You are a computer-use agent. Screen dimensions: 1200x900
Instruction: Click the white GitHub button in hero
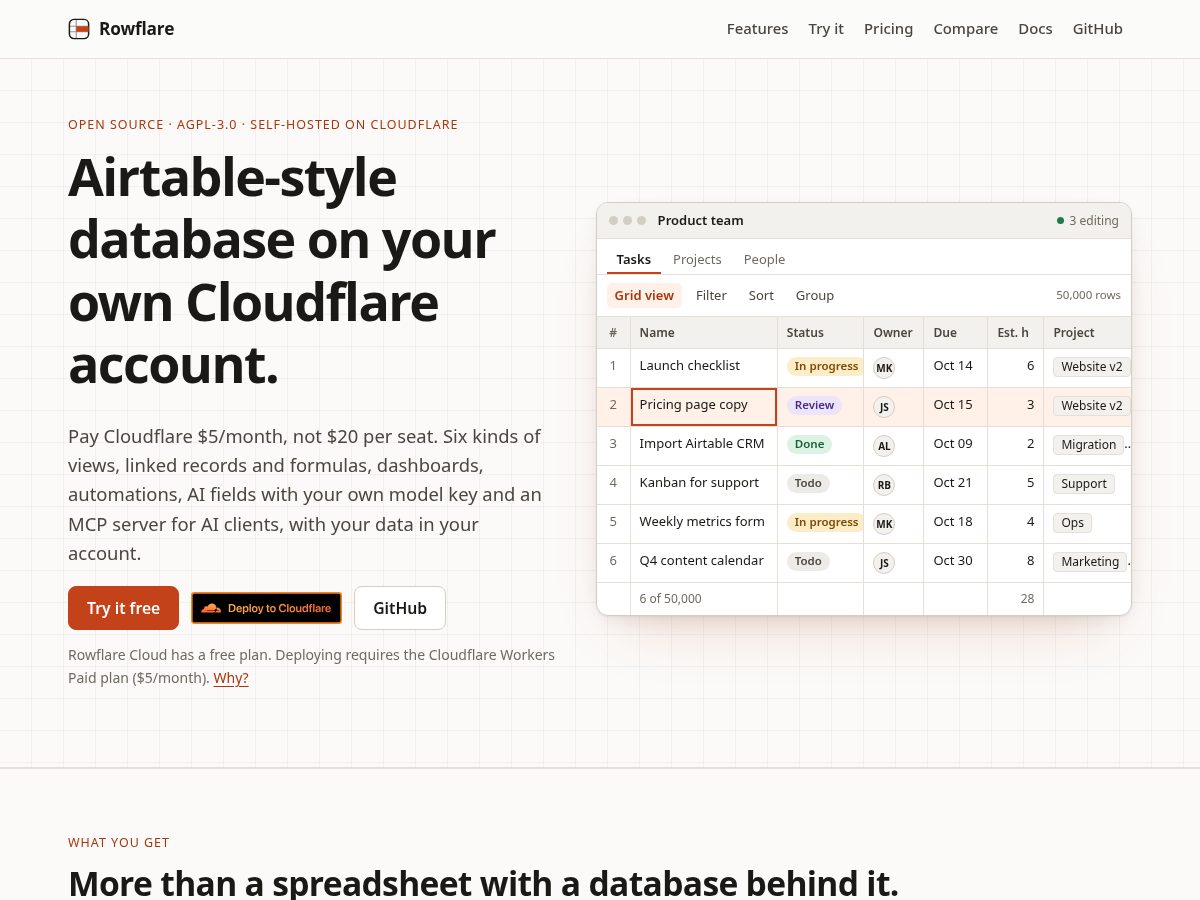pyautogui.click(x=400, y=608)
